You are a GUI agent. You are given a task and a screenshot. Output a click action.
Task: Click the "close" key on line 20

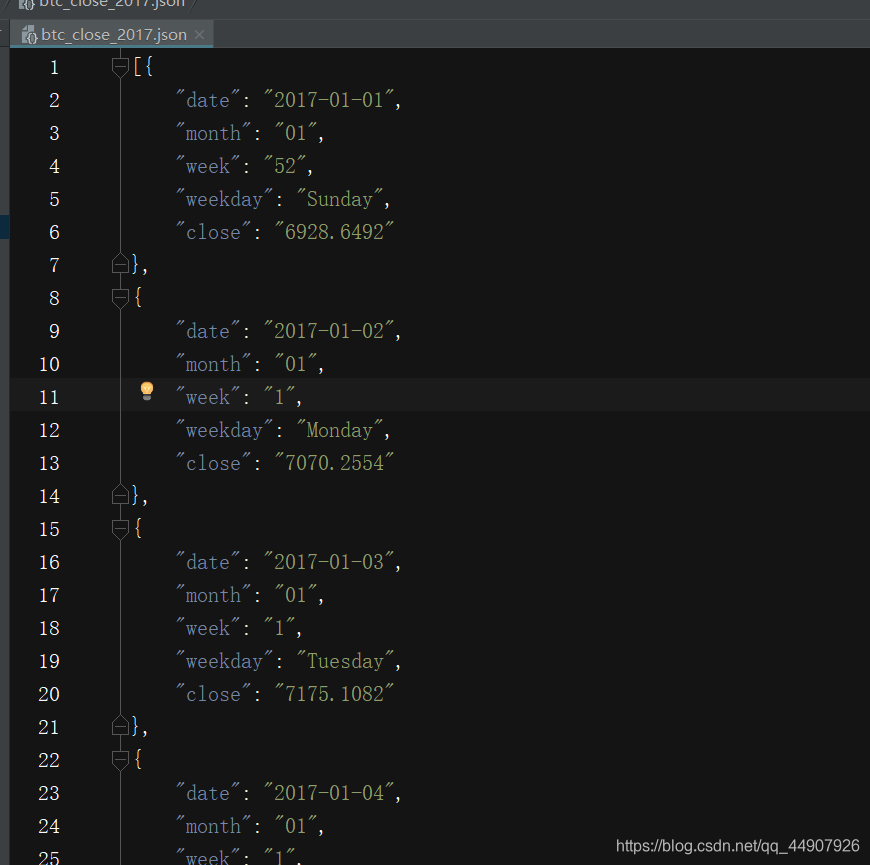(x=213, y=694)
